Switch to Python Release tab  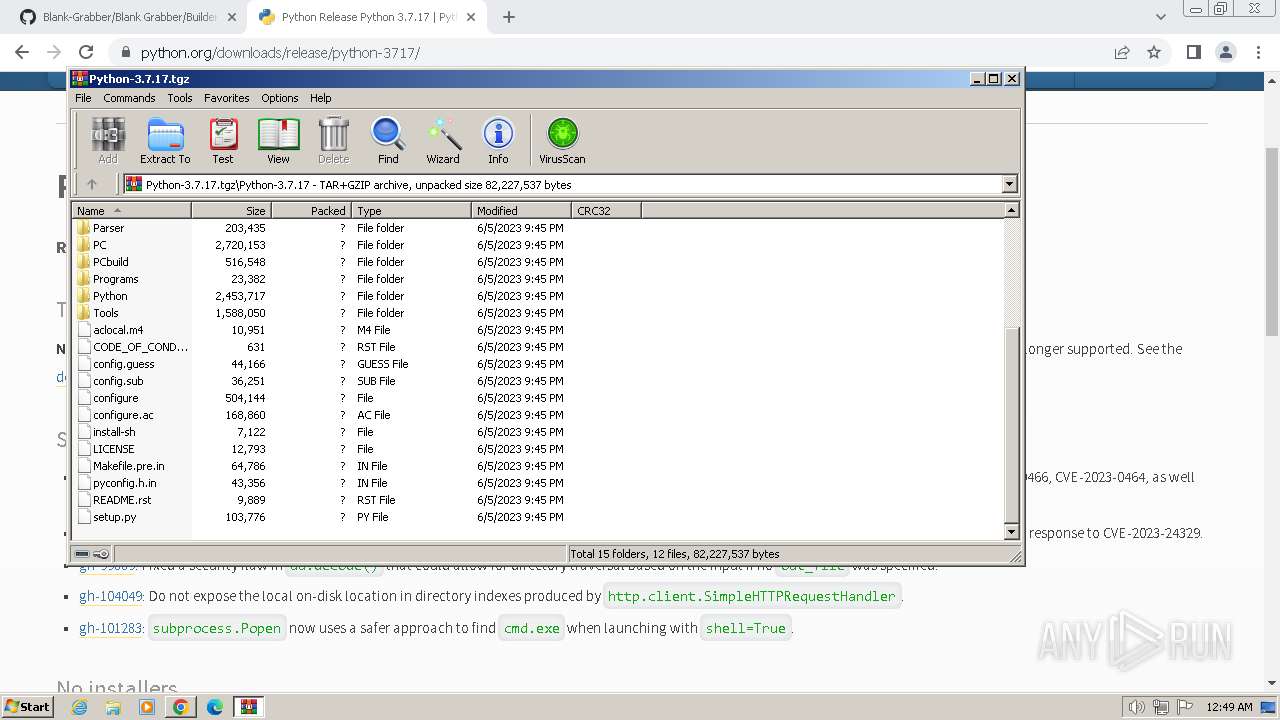366,17
